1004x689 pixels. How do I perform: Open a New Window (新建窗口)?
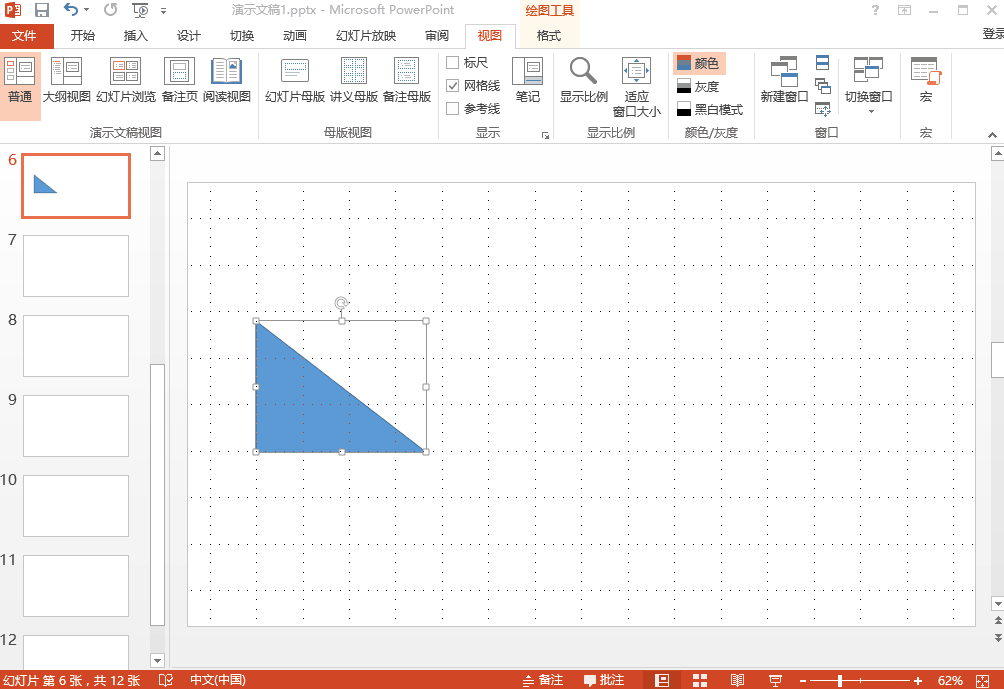tap(784, 80)
